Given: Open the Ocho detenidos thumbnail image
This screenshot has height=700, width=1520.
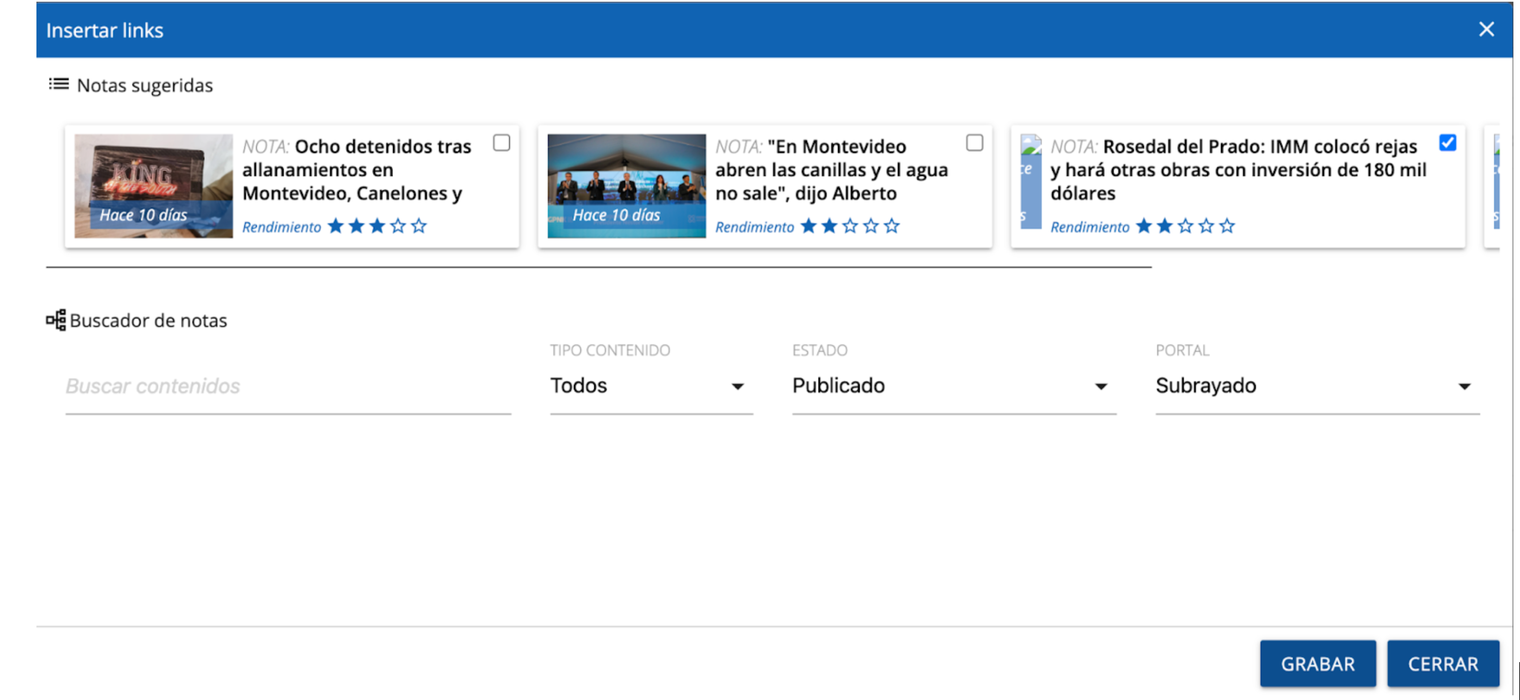Looking at the screenshot, I should click(x=153, y=186).
